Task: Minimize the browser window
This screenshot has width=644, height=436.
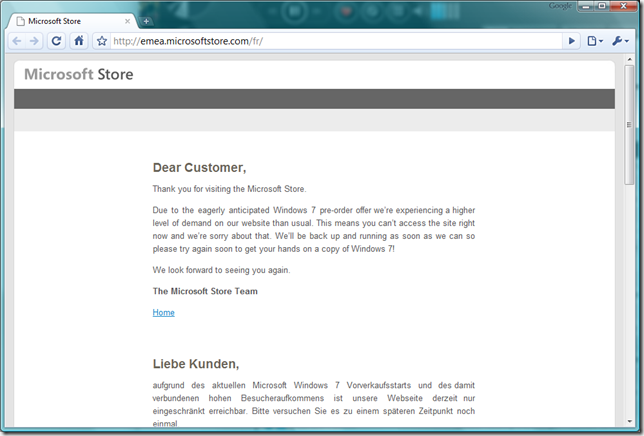Action: click(586, 6)
